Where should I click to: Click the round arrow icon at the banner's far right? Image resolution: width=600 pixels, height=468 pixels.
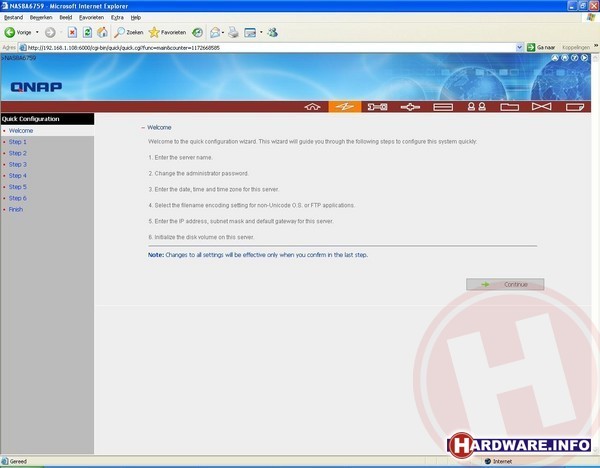point(584,58)
